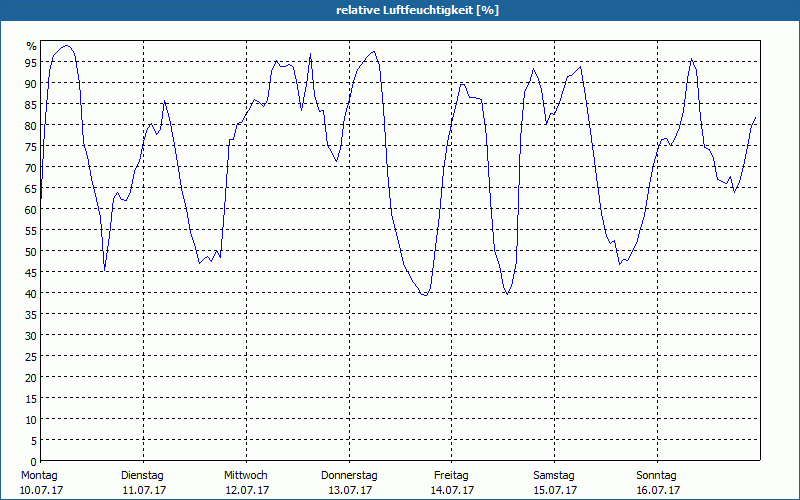800x500 pixels.
Task: Click the '95' y-axis tick label
Action: coord(30,62)
